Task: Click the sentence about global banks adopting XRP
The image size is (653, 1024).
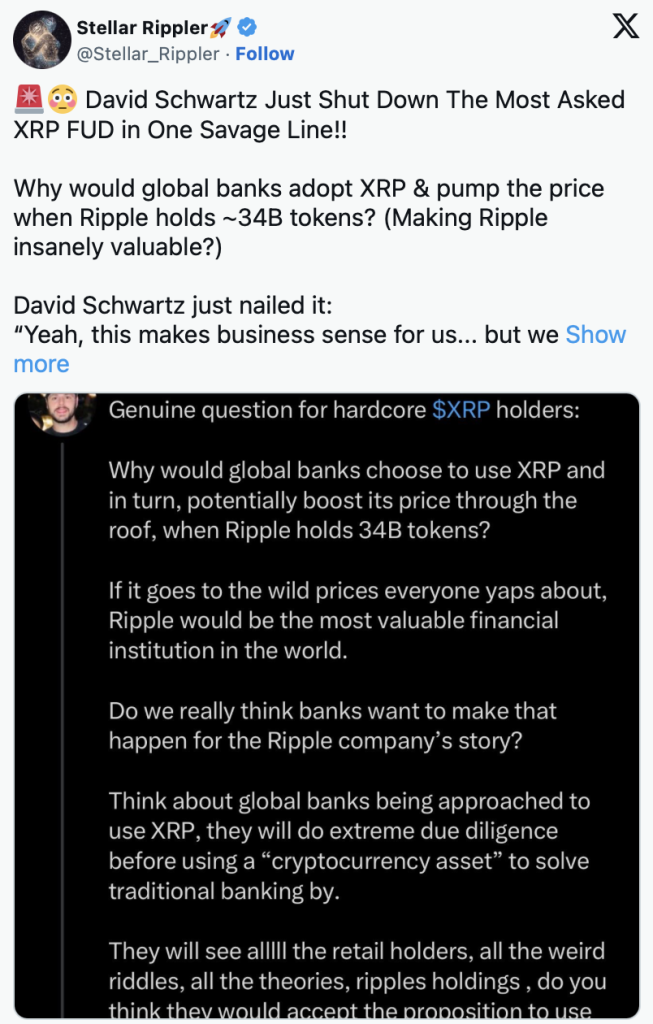Action: [300, 188]
